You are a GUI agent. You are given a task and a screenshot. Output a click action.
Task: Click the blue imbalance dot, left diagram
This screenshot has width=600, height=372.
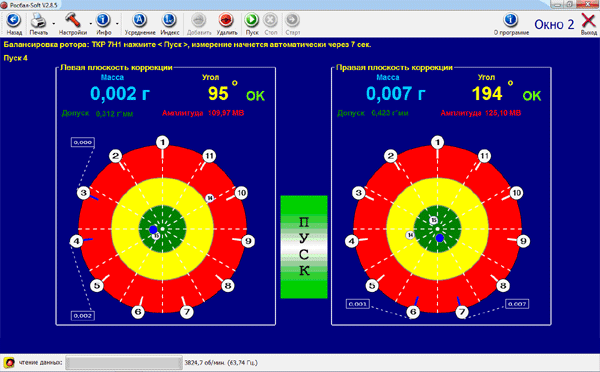tap(153, 230)
